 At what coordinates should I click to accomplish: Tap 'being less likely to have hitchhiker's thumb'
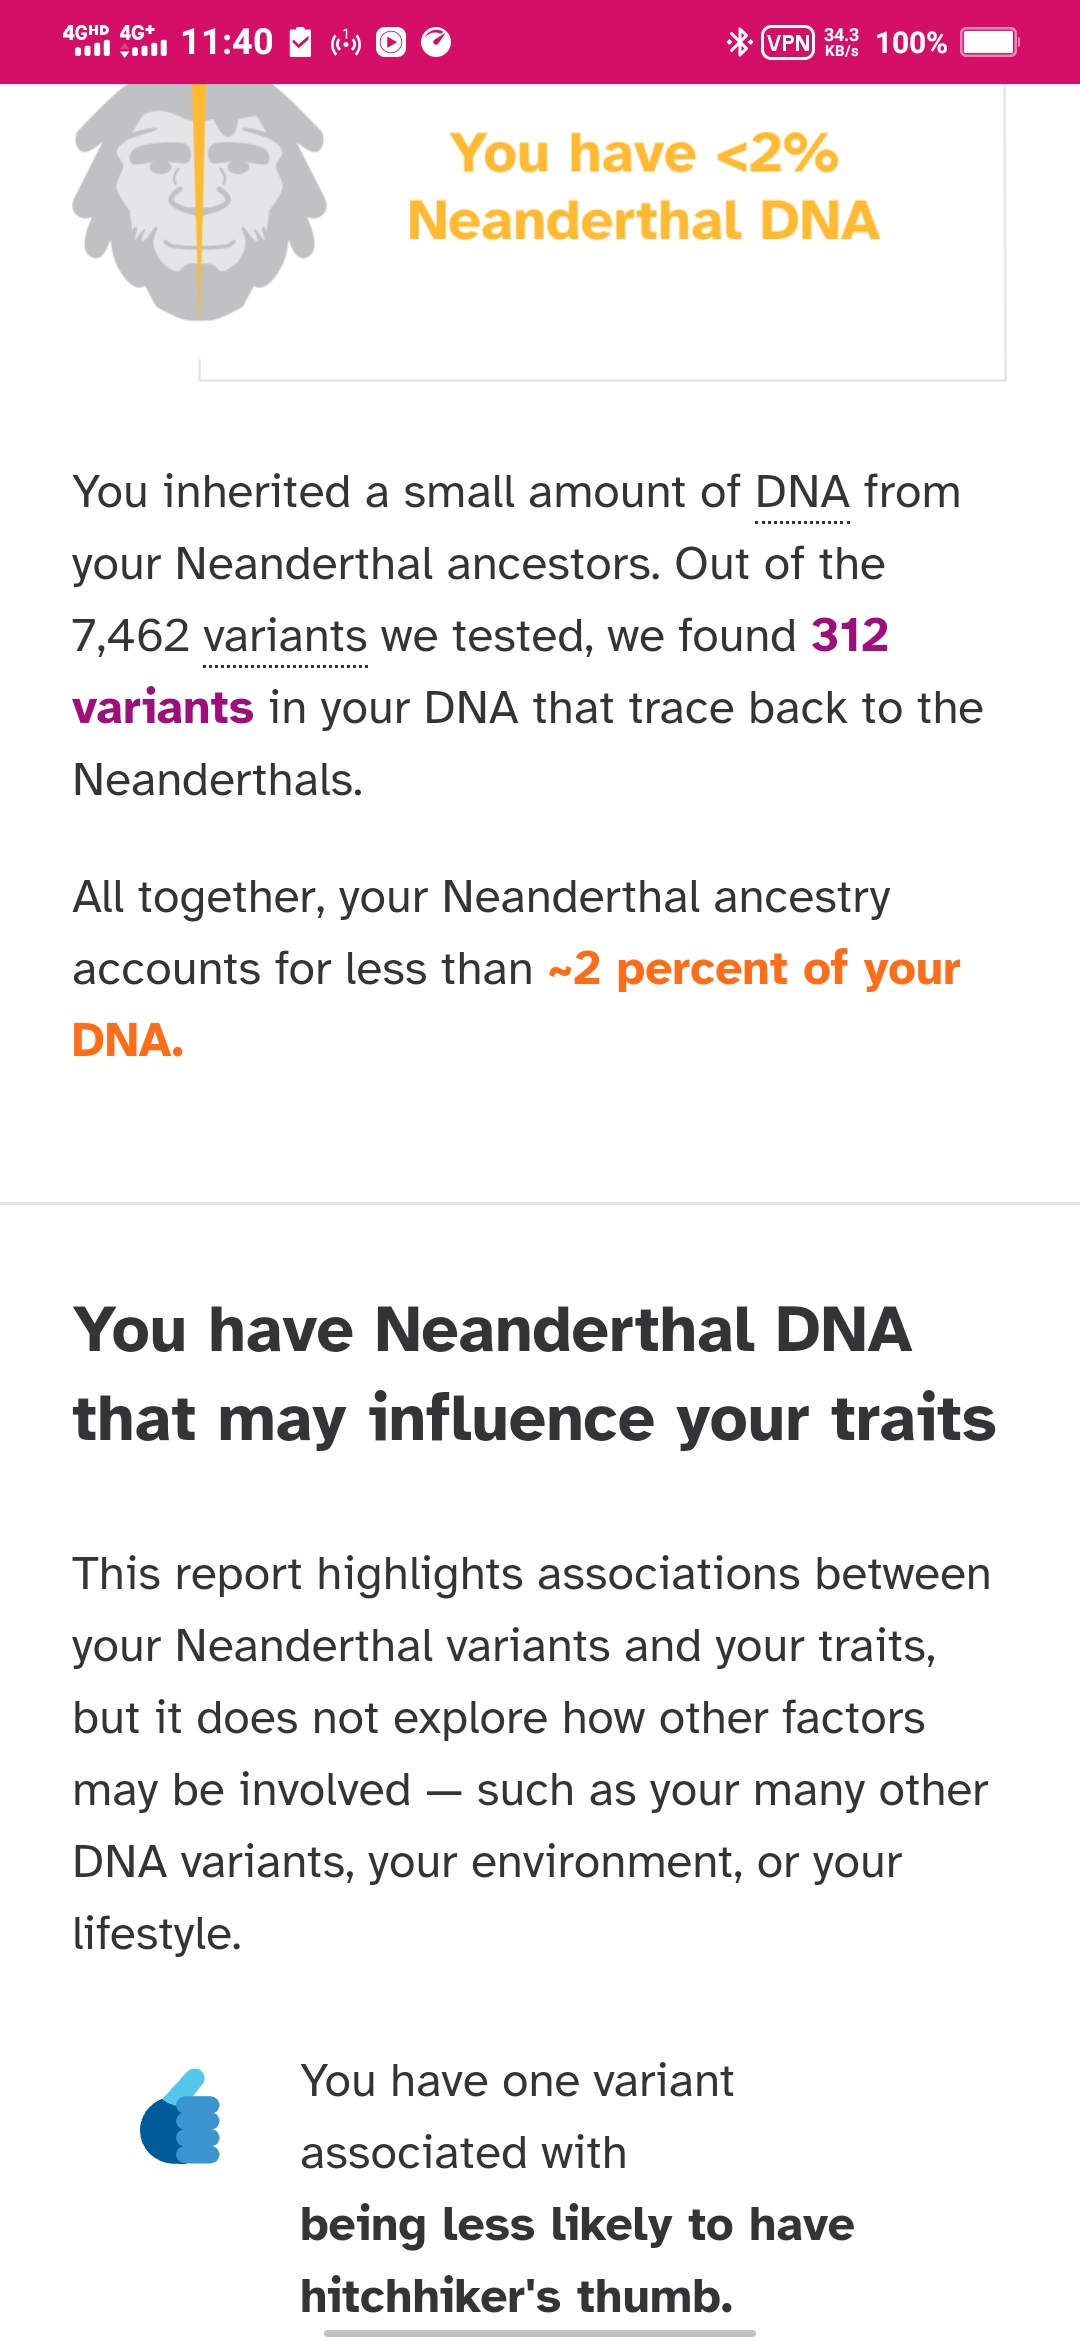(577, 2260)
